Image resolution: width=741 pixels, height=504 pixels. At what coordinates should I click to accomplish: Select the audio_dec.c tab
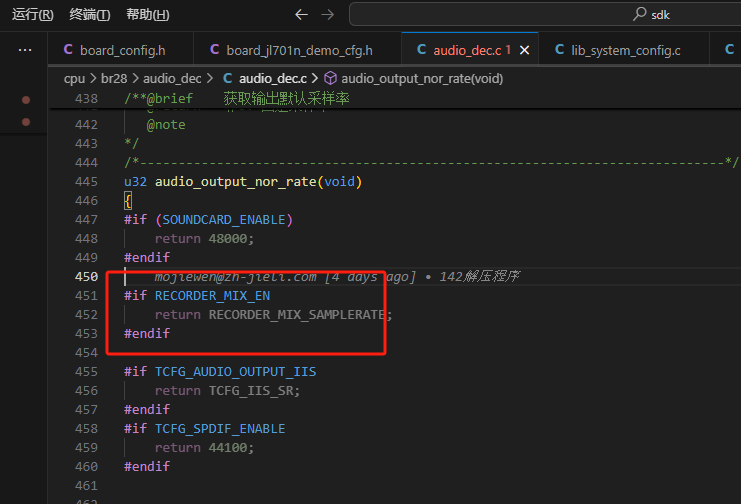[470, 50]
